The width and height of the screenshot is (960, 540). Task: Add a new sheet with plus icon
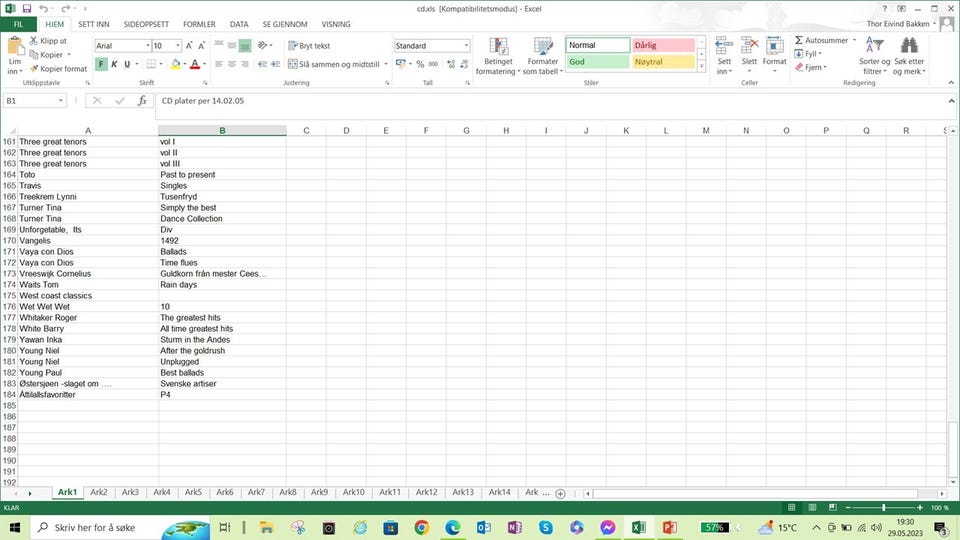(x=560, y=493)
